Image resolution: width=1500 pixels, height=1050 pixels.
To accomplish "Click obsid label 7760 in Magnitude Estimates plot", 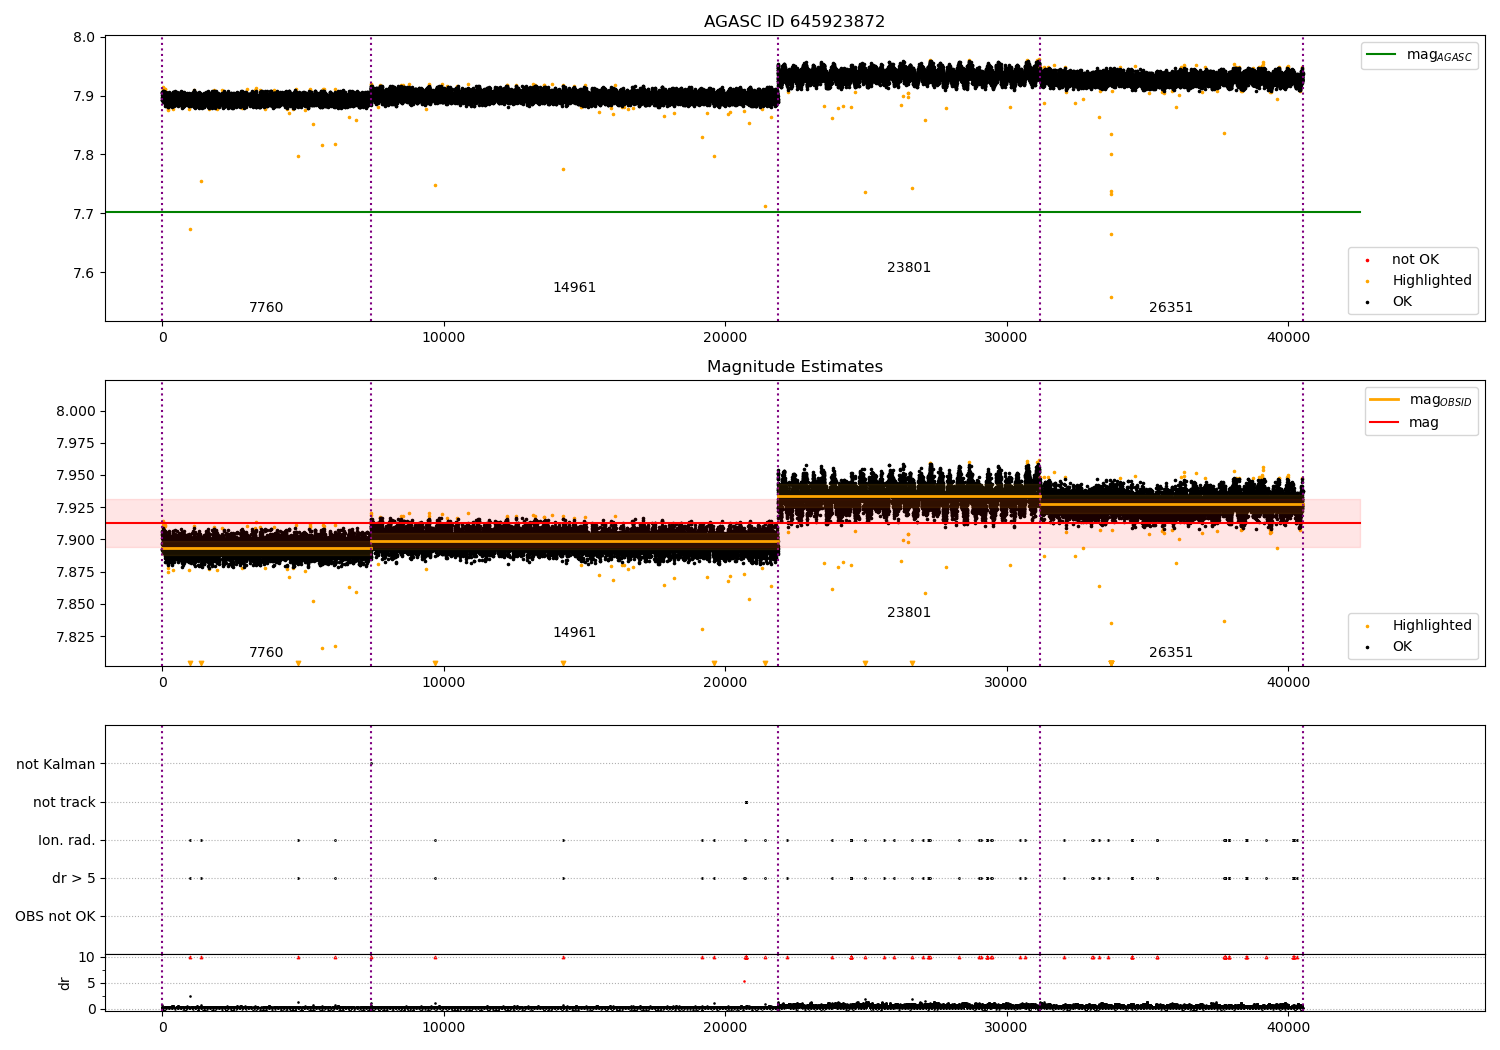I will [266, 653].
